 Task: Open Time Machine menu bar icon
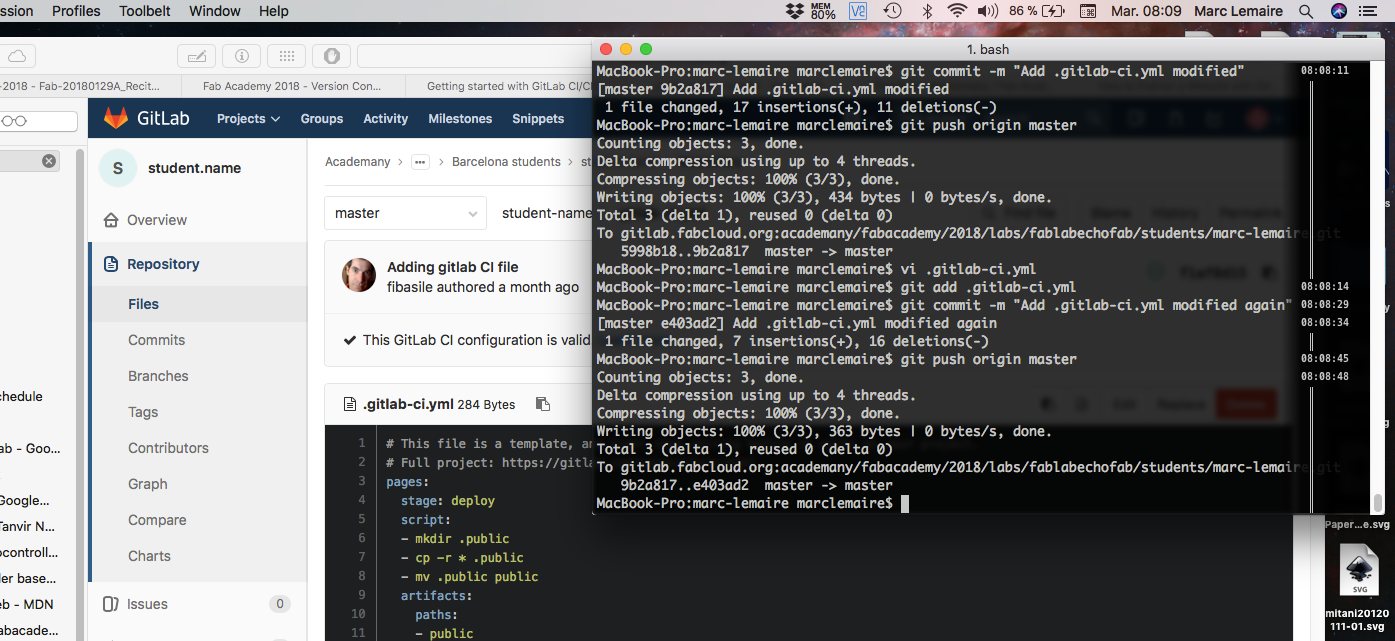(892, 11)
